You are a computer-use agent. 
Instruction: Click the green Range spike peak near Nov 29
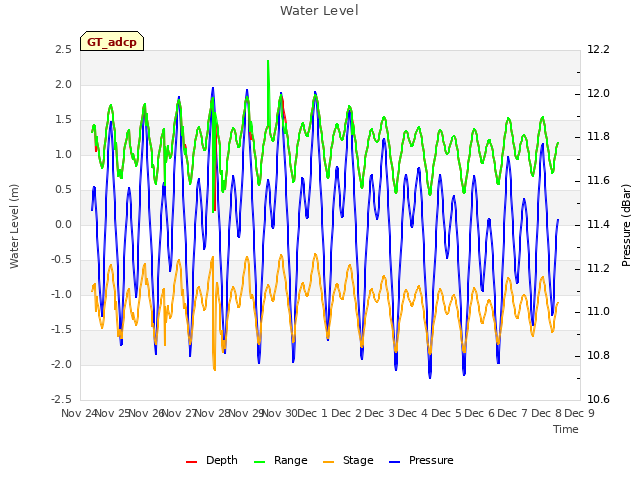click(268, 61)
